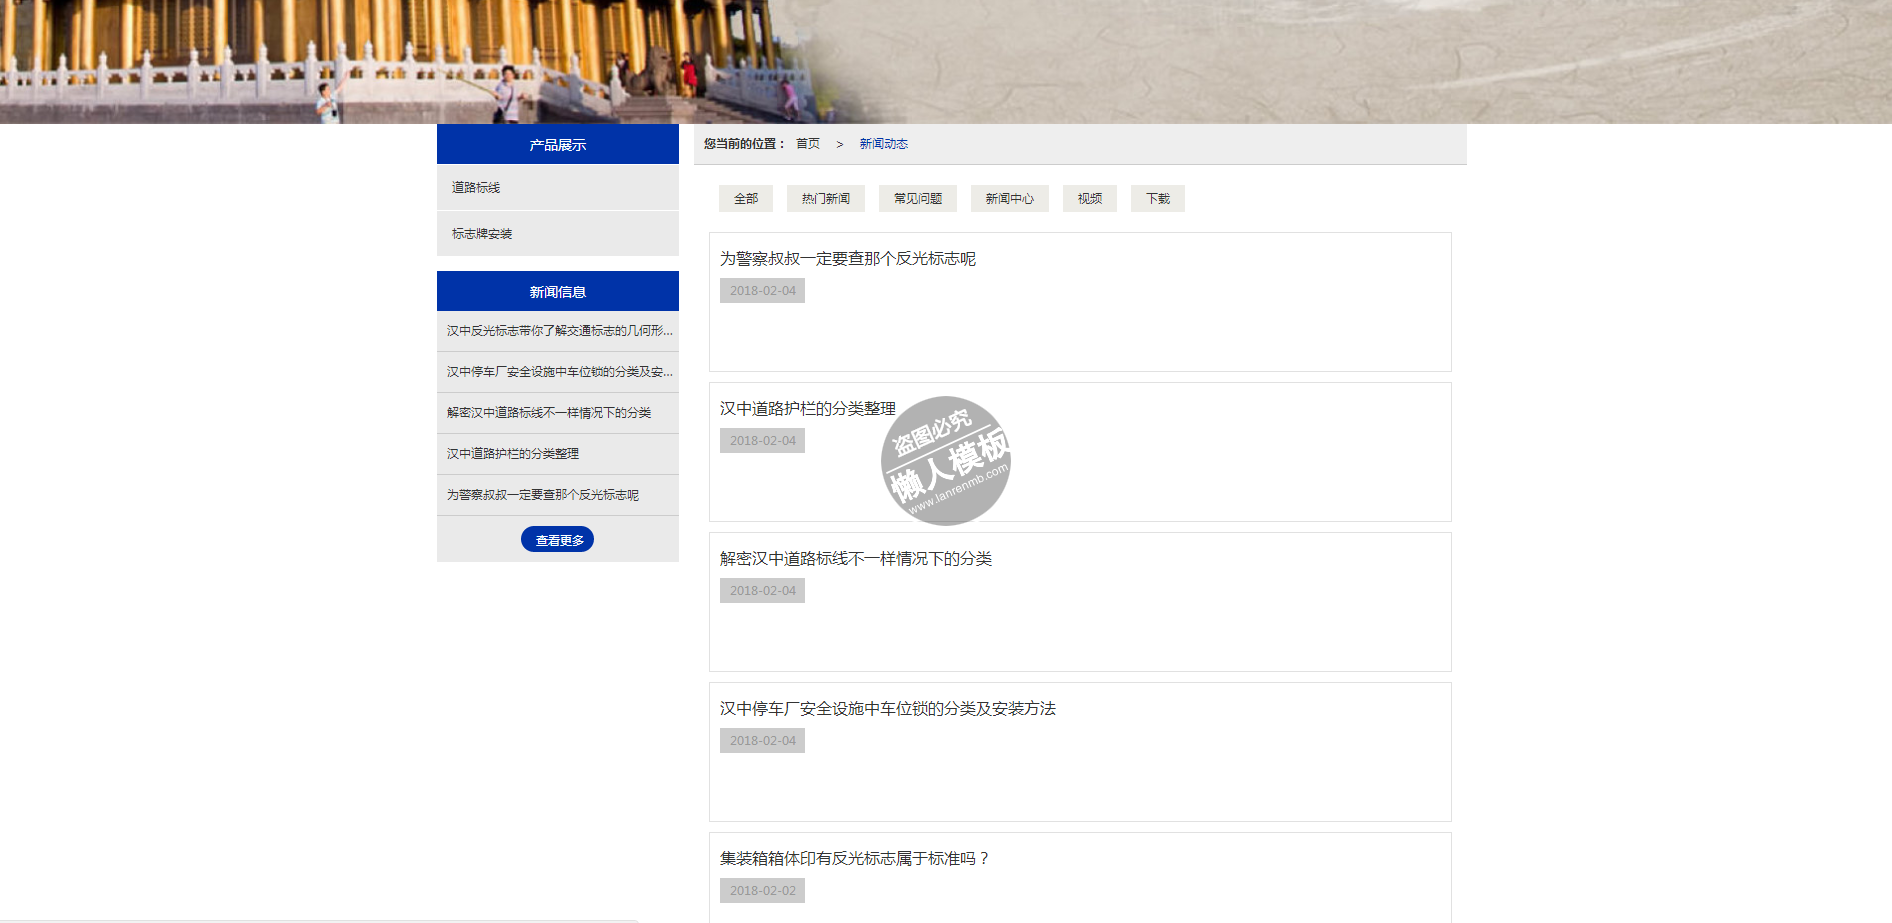1892x923 pixels.
Task: Open 标志牌安装 in the product sidebar
Action: pyautogui.click(x=482, y=234)
